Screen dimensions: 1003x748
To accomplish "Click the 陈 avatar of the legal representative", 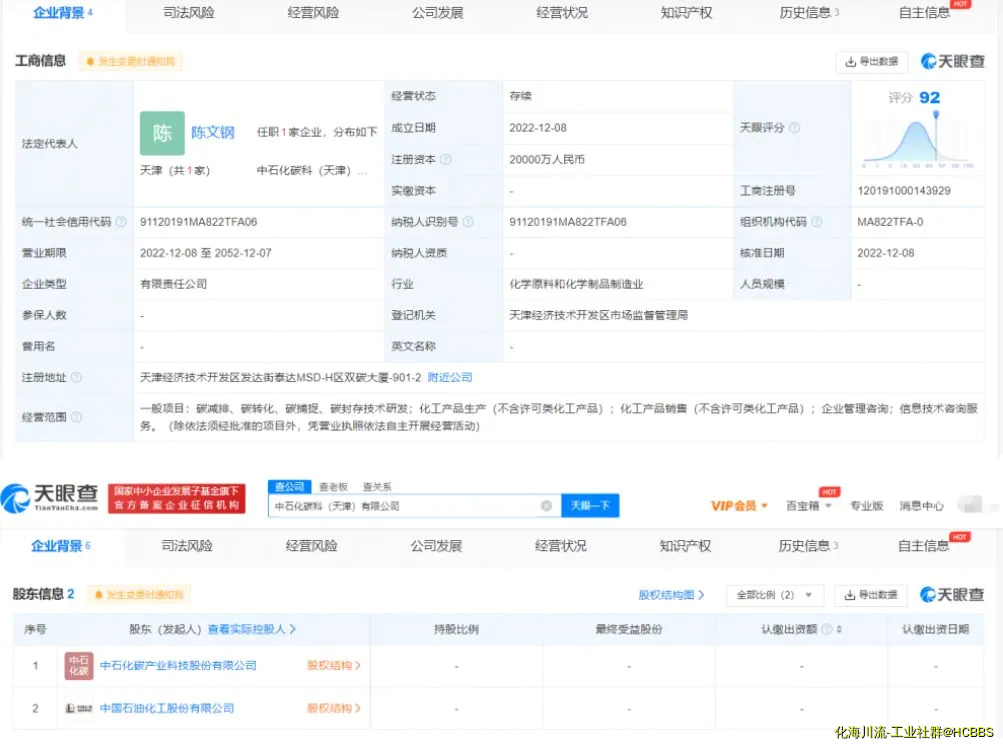I will 162,133.
